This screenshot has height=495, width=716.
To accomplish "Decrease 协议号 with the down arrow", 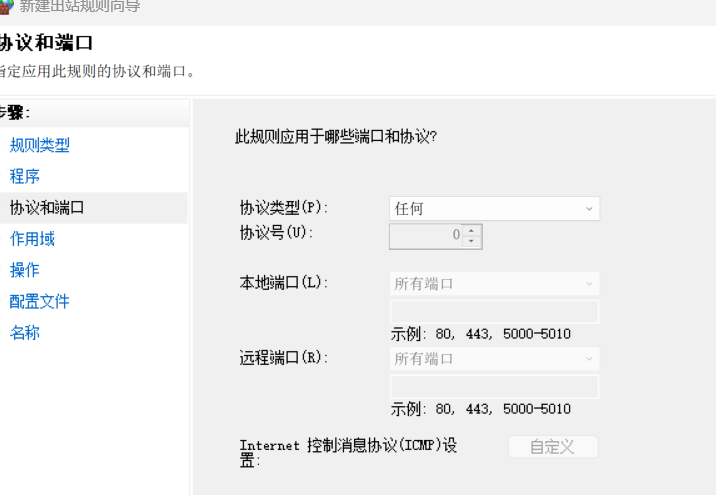I will click(x=472, y=241).
